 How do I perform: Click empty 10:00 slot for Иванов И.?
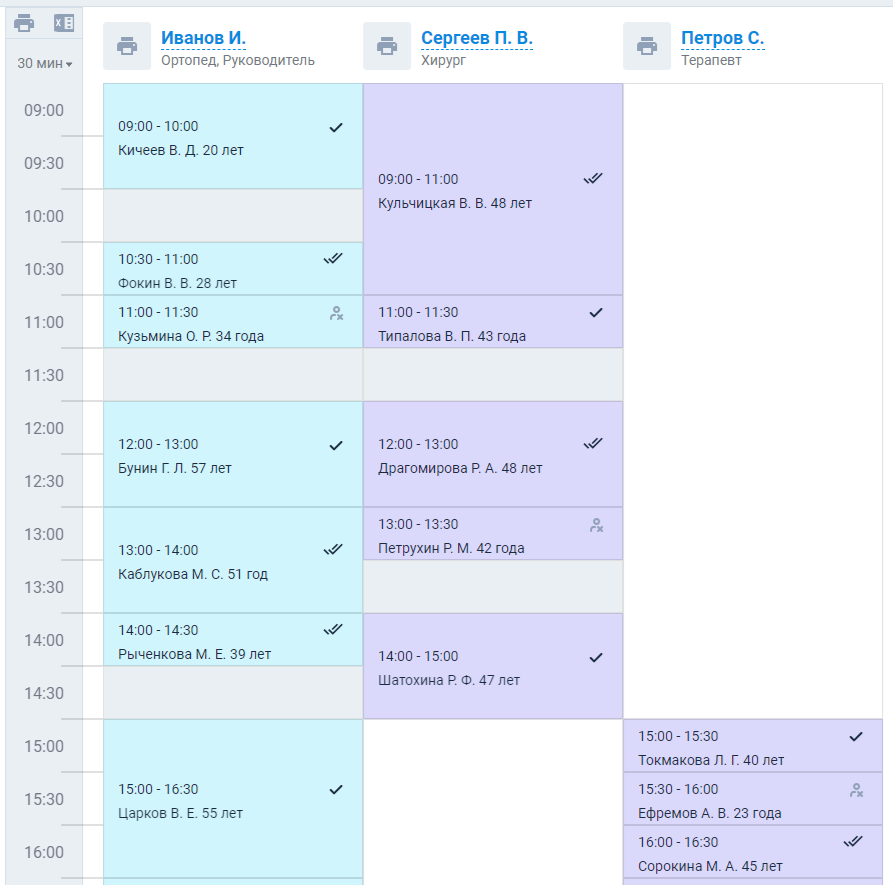pyautogui.click(x=233, y=216)
